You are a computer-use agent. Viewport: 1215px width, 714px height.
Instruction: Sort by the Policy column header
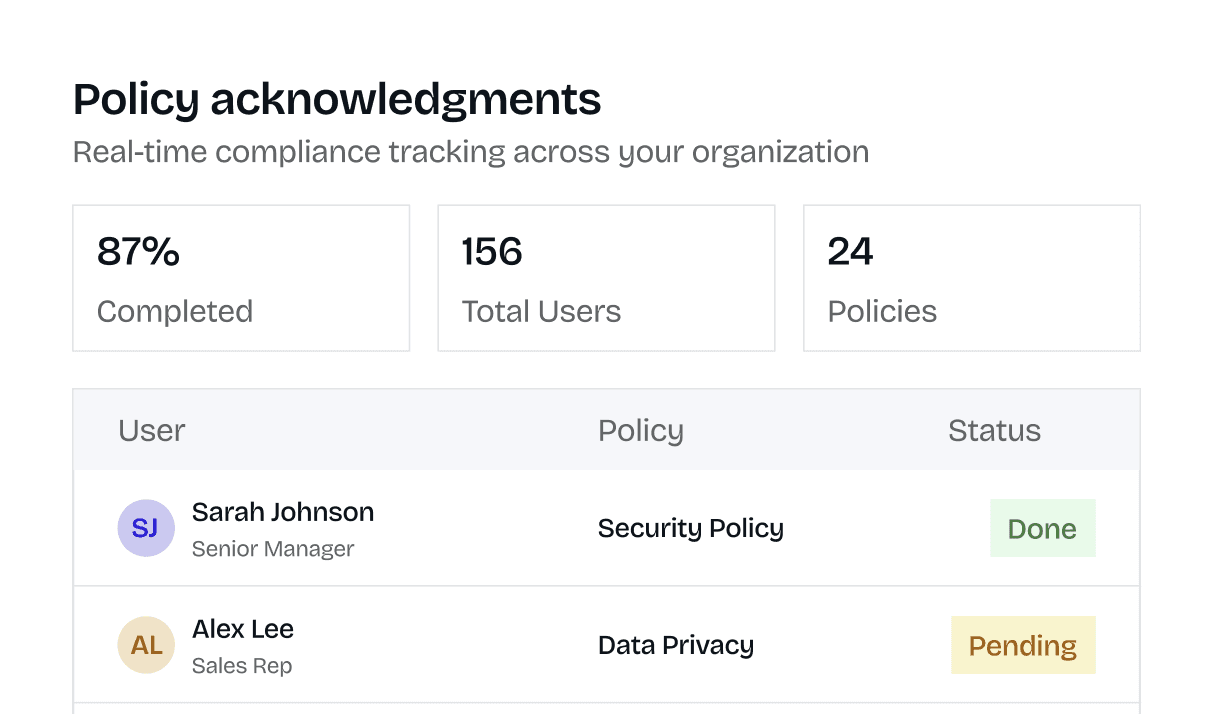click(x=640, y=431)
